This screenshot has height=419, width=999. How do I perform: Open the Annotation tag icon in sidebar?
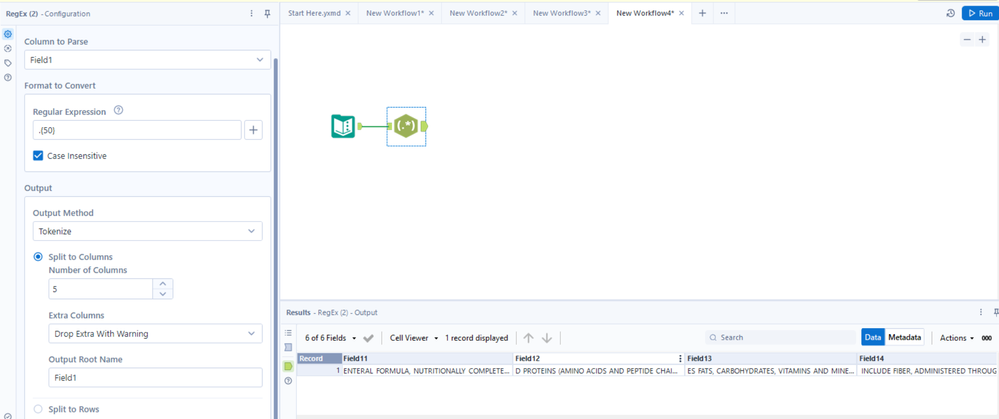point(8,63)
